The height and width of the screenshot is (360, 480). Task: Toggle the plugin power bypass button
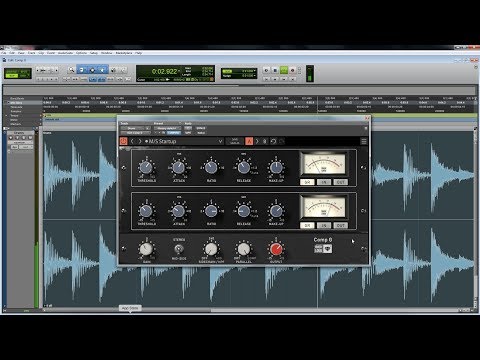point(124,141)
